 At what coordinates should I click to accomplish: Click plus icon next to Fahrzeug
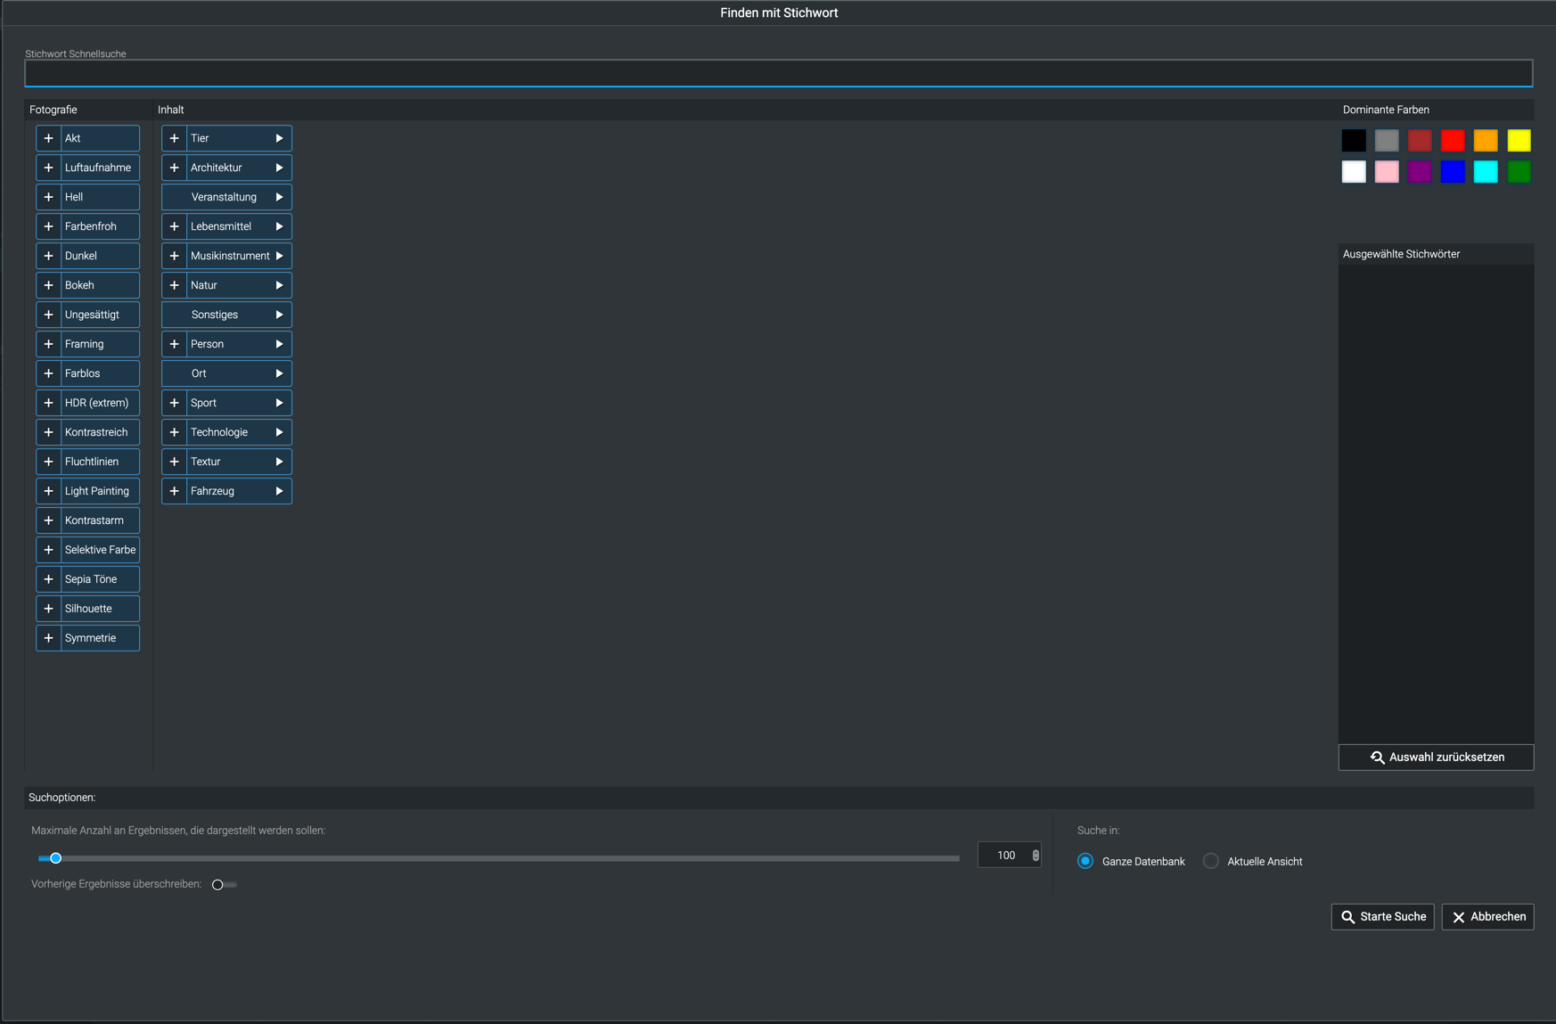pyautogui.click(x=174, y=491)
